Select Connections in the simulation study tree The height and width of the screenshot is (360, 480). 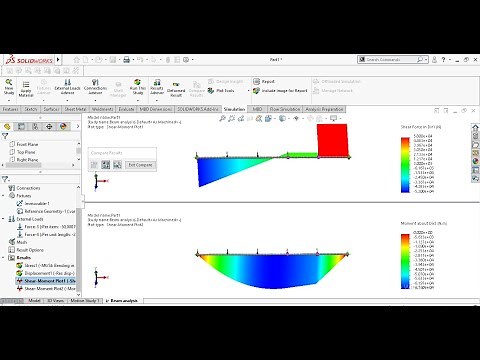pyautogui.click(x=24, y=188)
